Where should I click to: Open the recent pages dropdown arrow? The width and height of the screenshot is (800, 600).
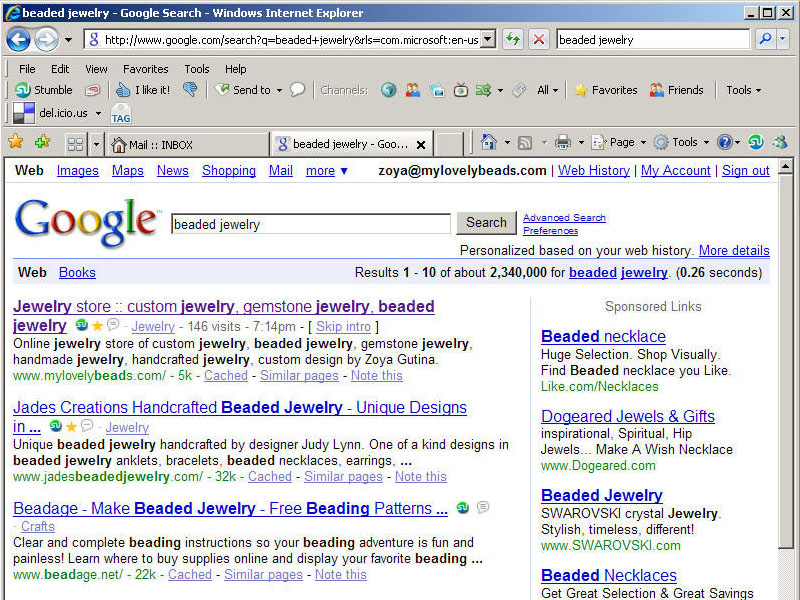pyautogui.click(x=68, y=39)
